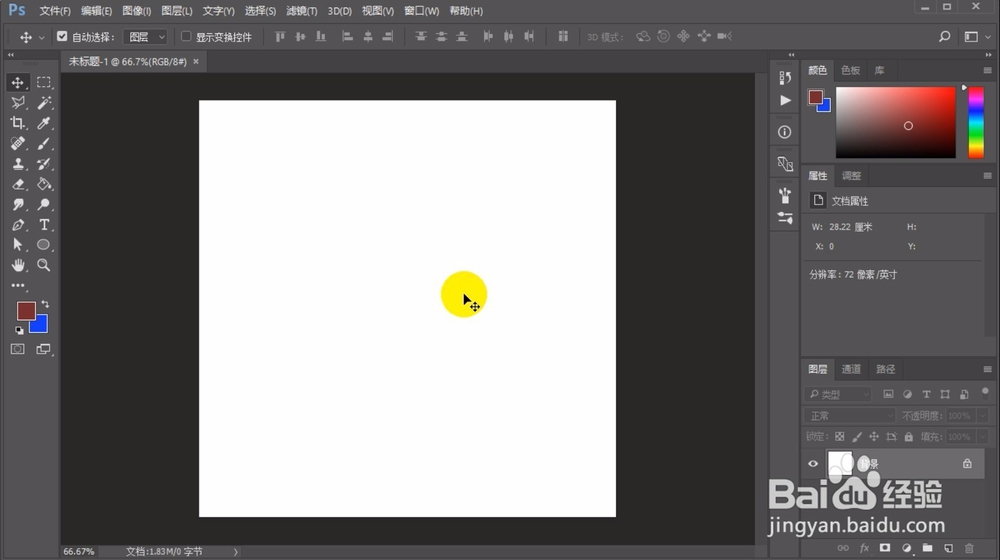
Task: Open the History panel icon
Action: click(x=785, y=77)
